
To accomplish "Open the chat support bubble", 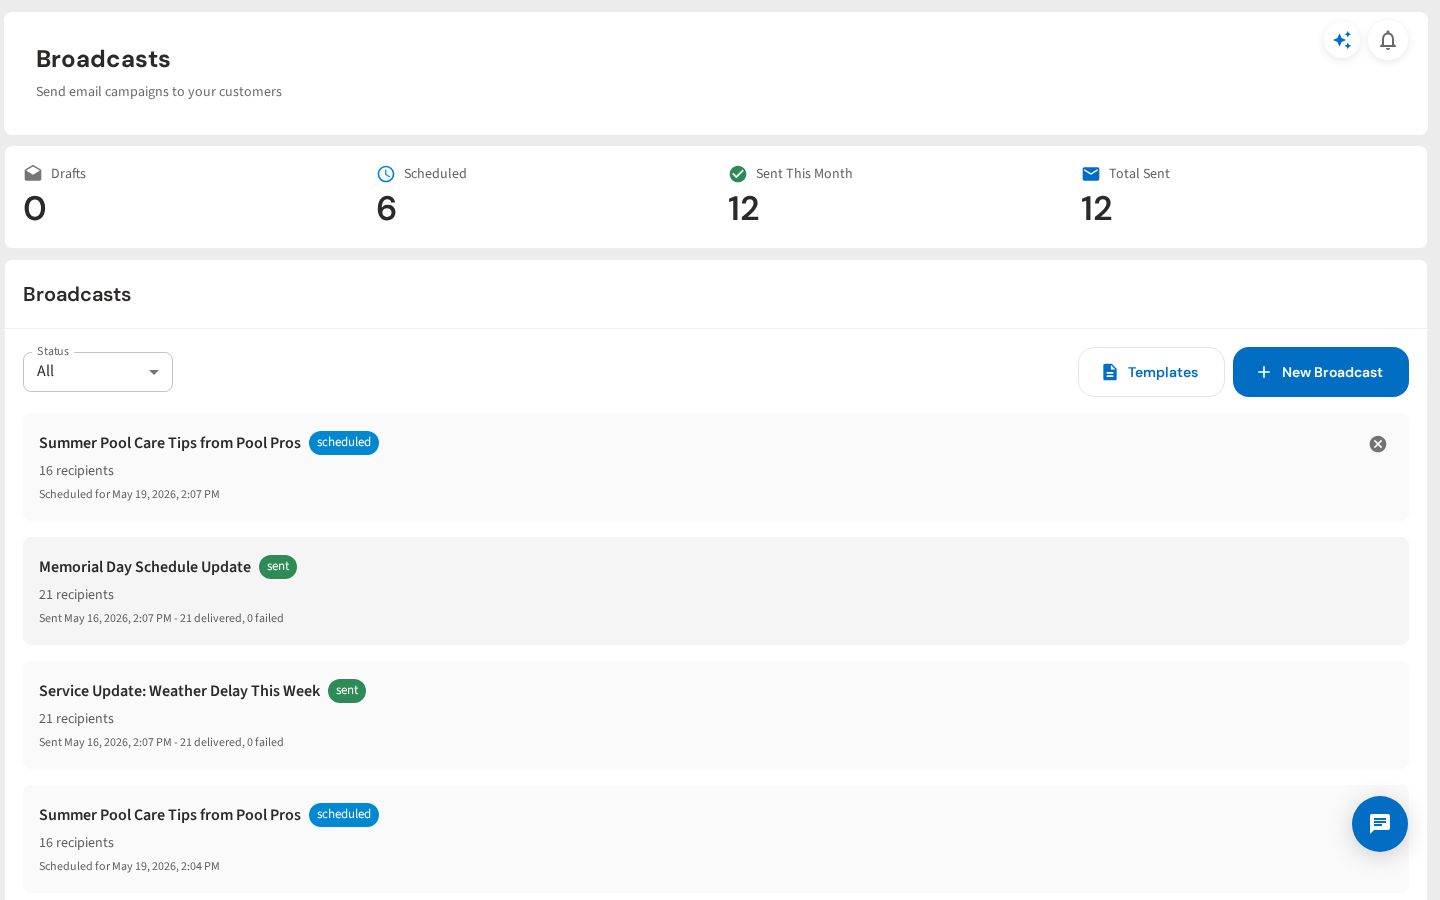I will point(1380,824).
